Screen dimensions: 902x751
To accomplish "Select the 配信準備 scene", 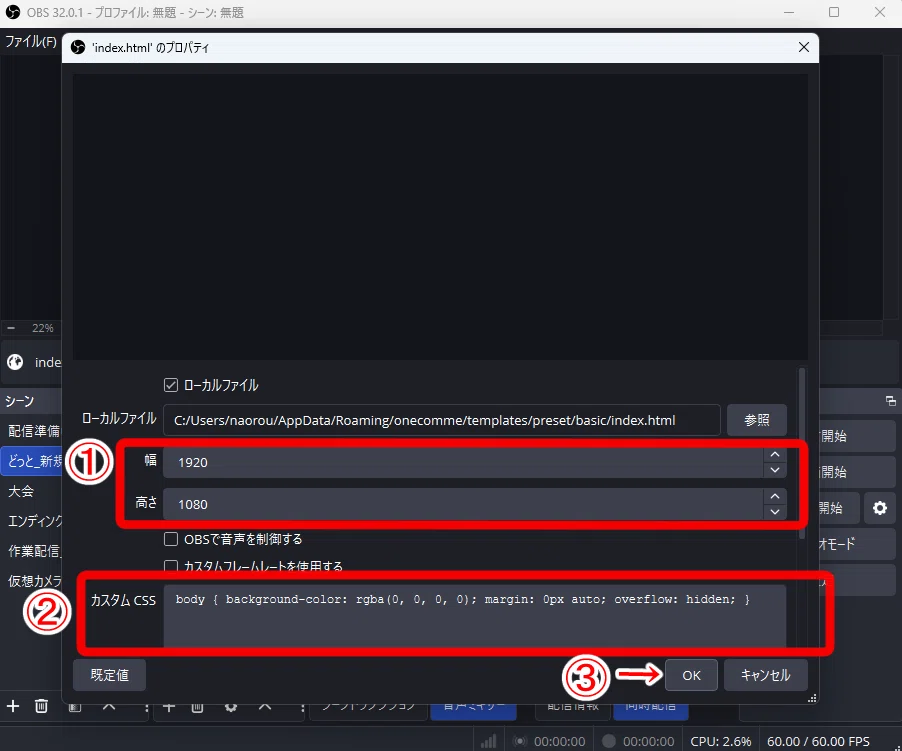I will [x=32, y=431].
